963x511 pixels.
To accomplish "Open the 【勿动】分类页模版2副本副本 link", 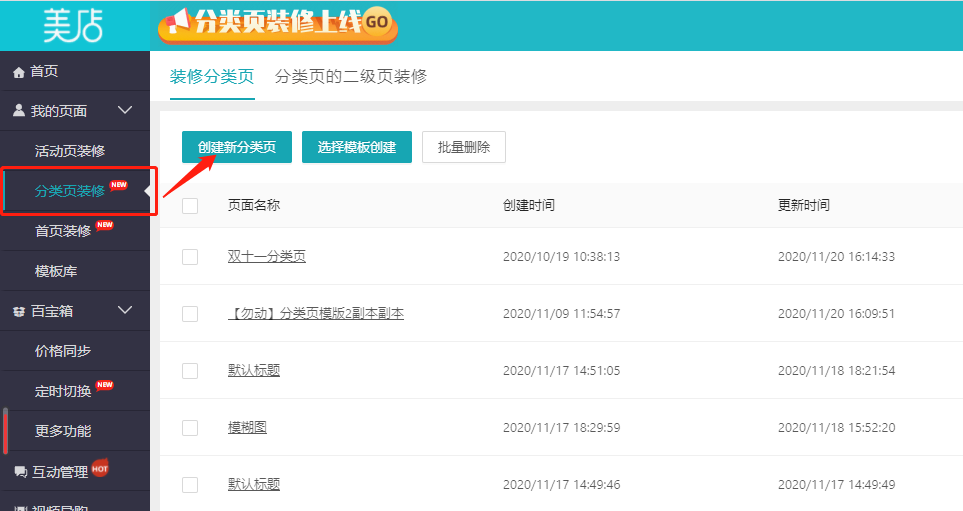I will pyautogui.click(x=316, y=313).
